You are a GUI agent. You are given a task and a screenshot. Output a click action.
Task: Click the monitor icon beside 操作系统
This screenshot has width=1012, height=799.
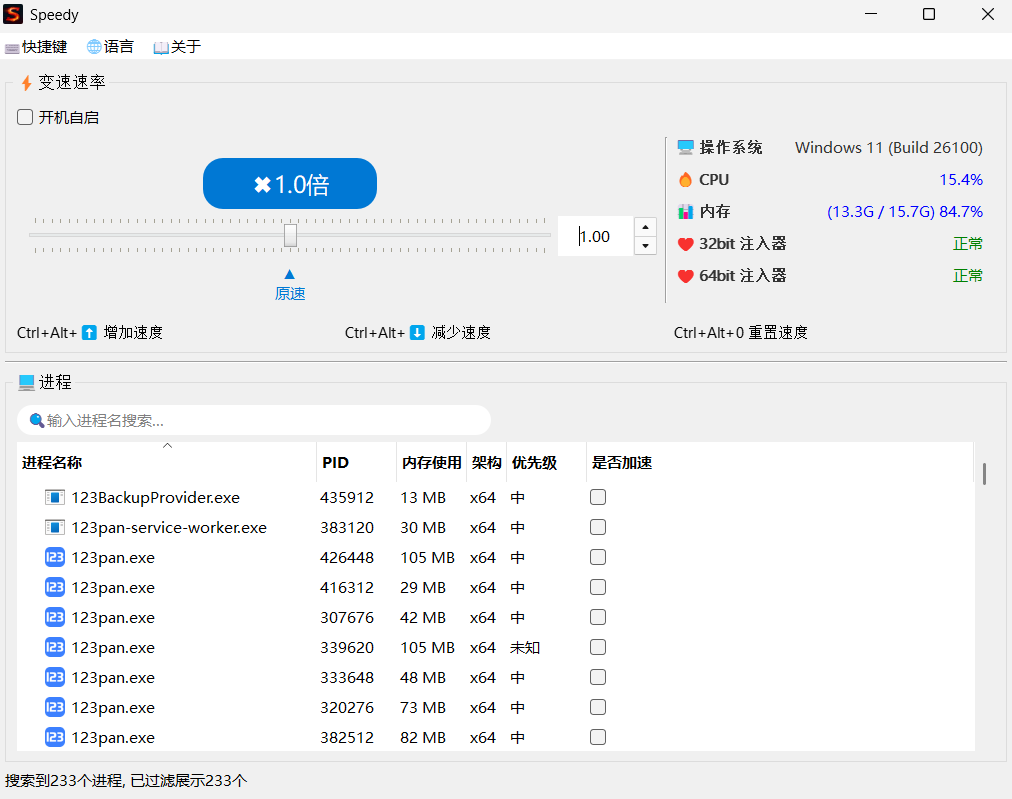(x=686, y=147)
